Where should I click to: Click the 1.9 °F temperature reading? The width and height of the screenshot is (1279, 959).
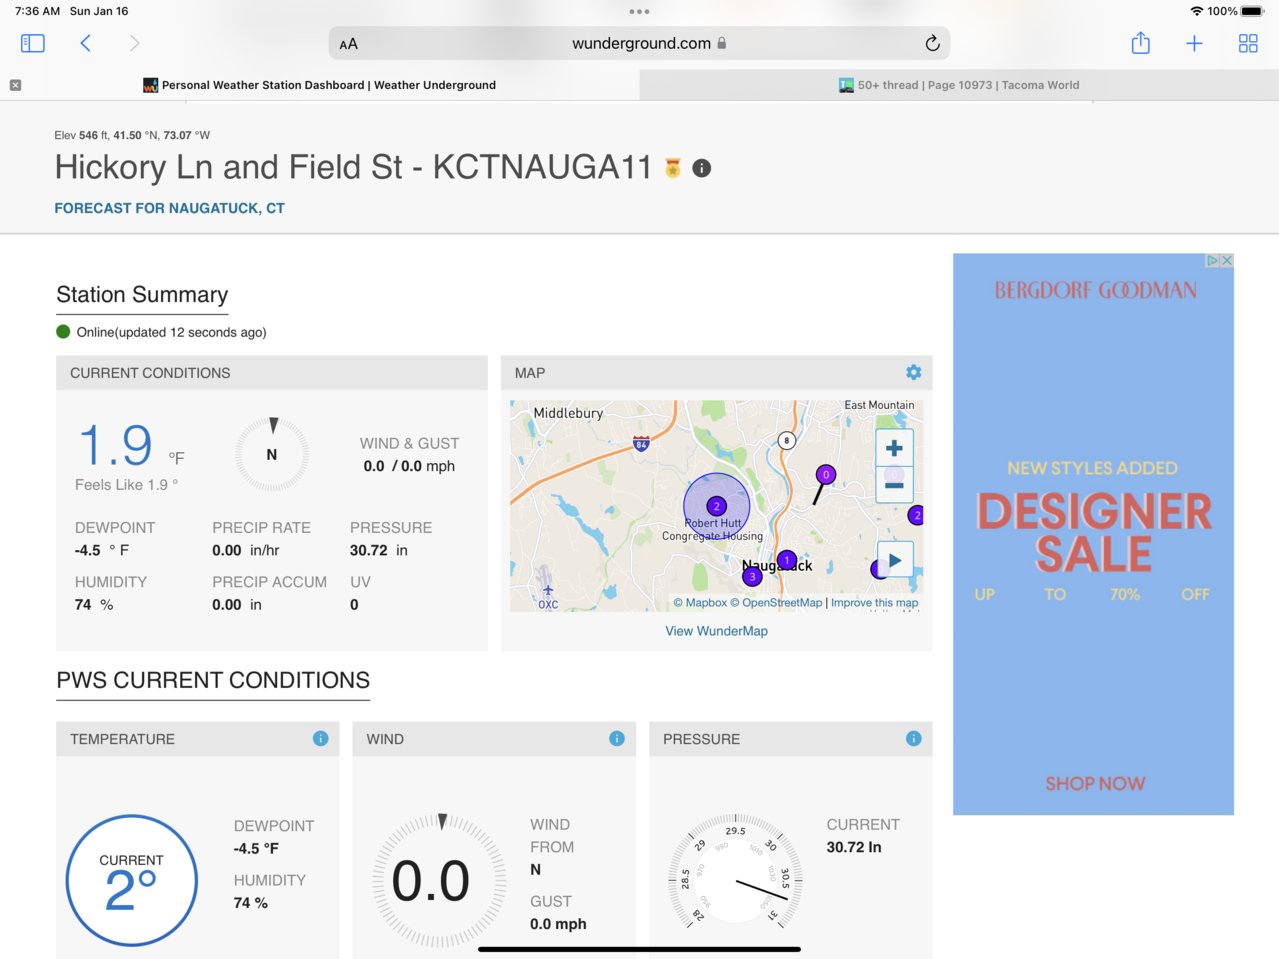point(130,446)
